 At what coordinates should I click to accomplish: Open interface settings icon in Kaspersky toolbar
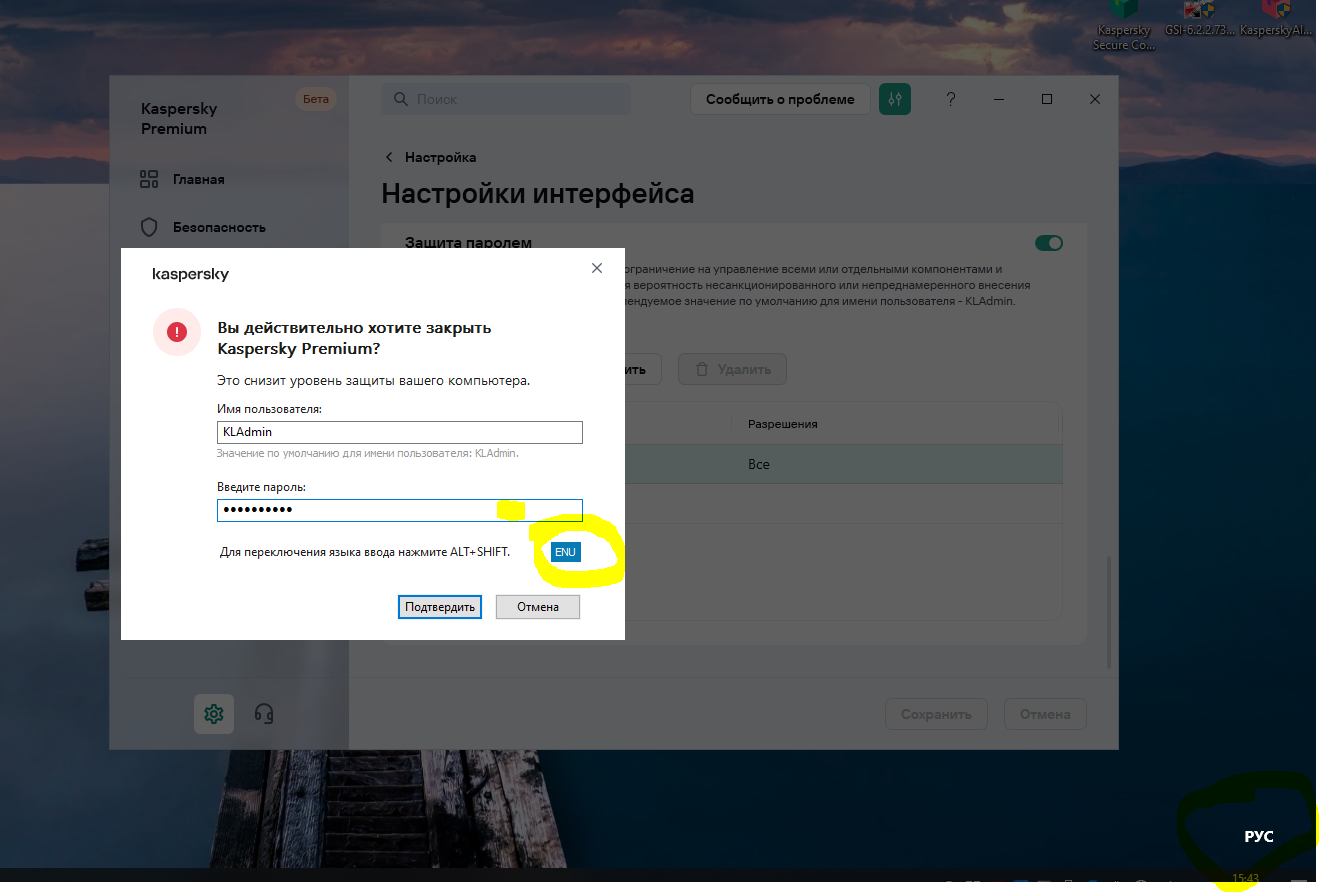point(895,99)
